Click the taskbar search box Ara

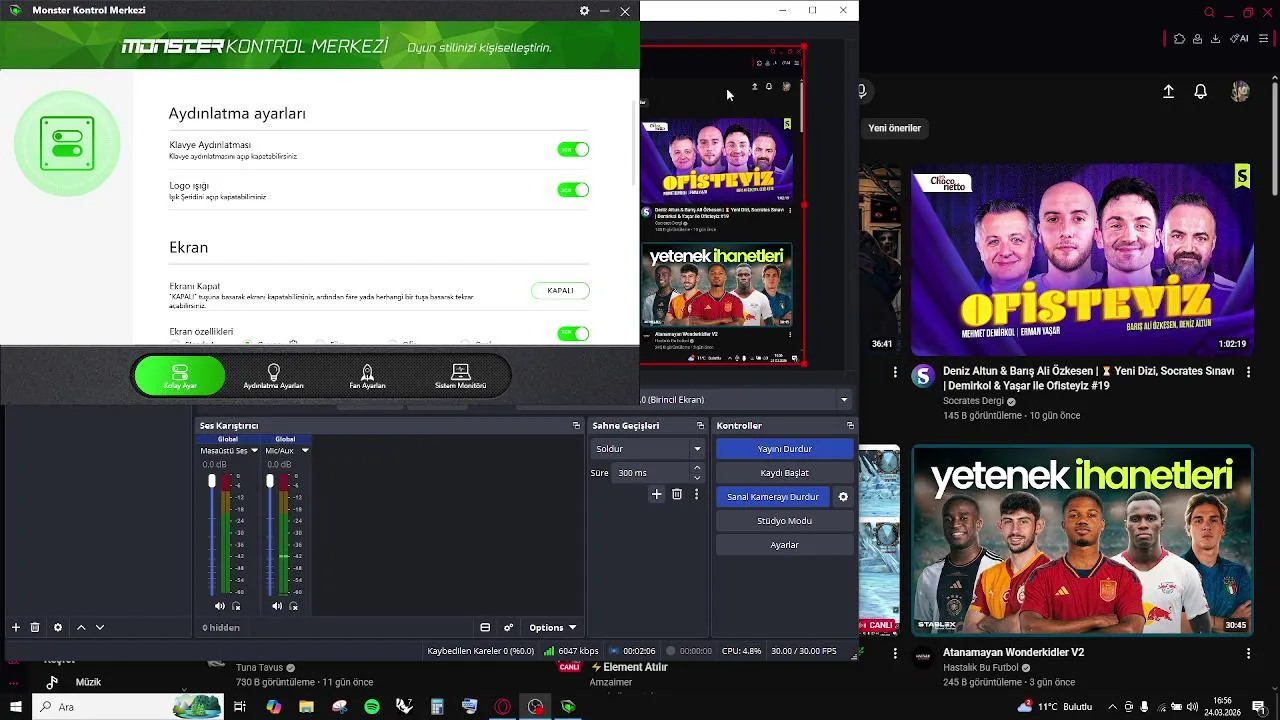tap(128, 707)
